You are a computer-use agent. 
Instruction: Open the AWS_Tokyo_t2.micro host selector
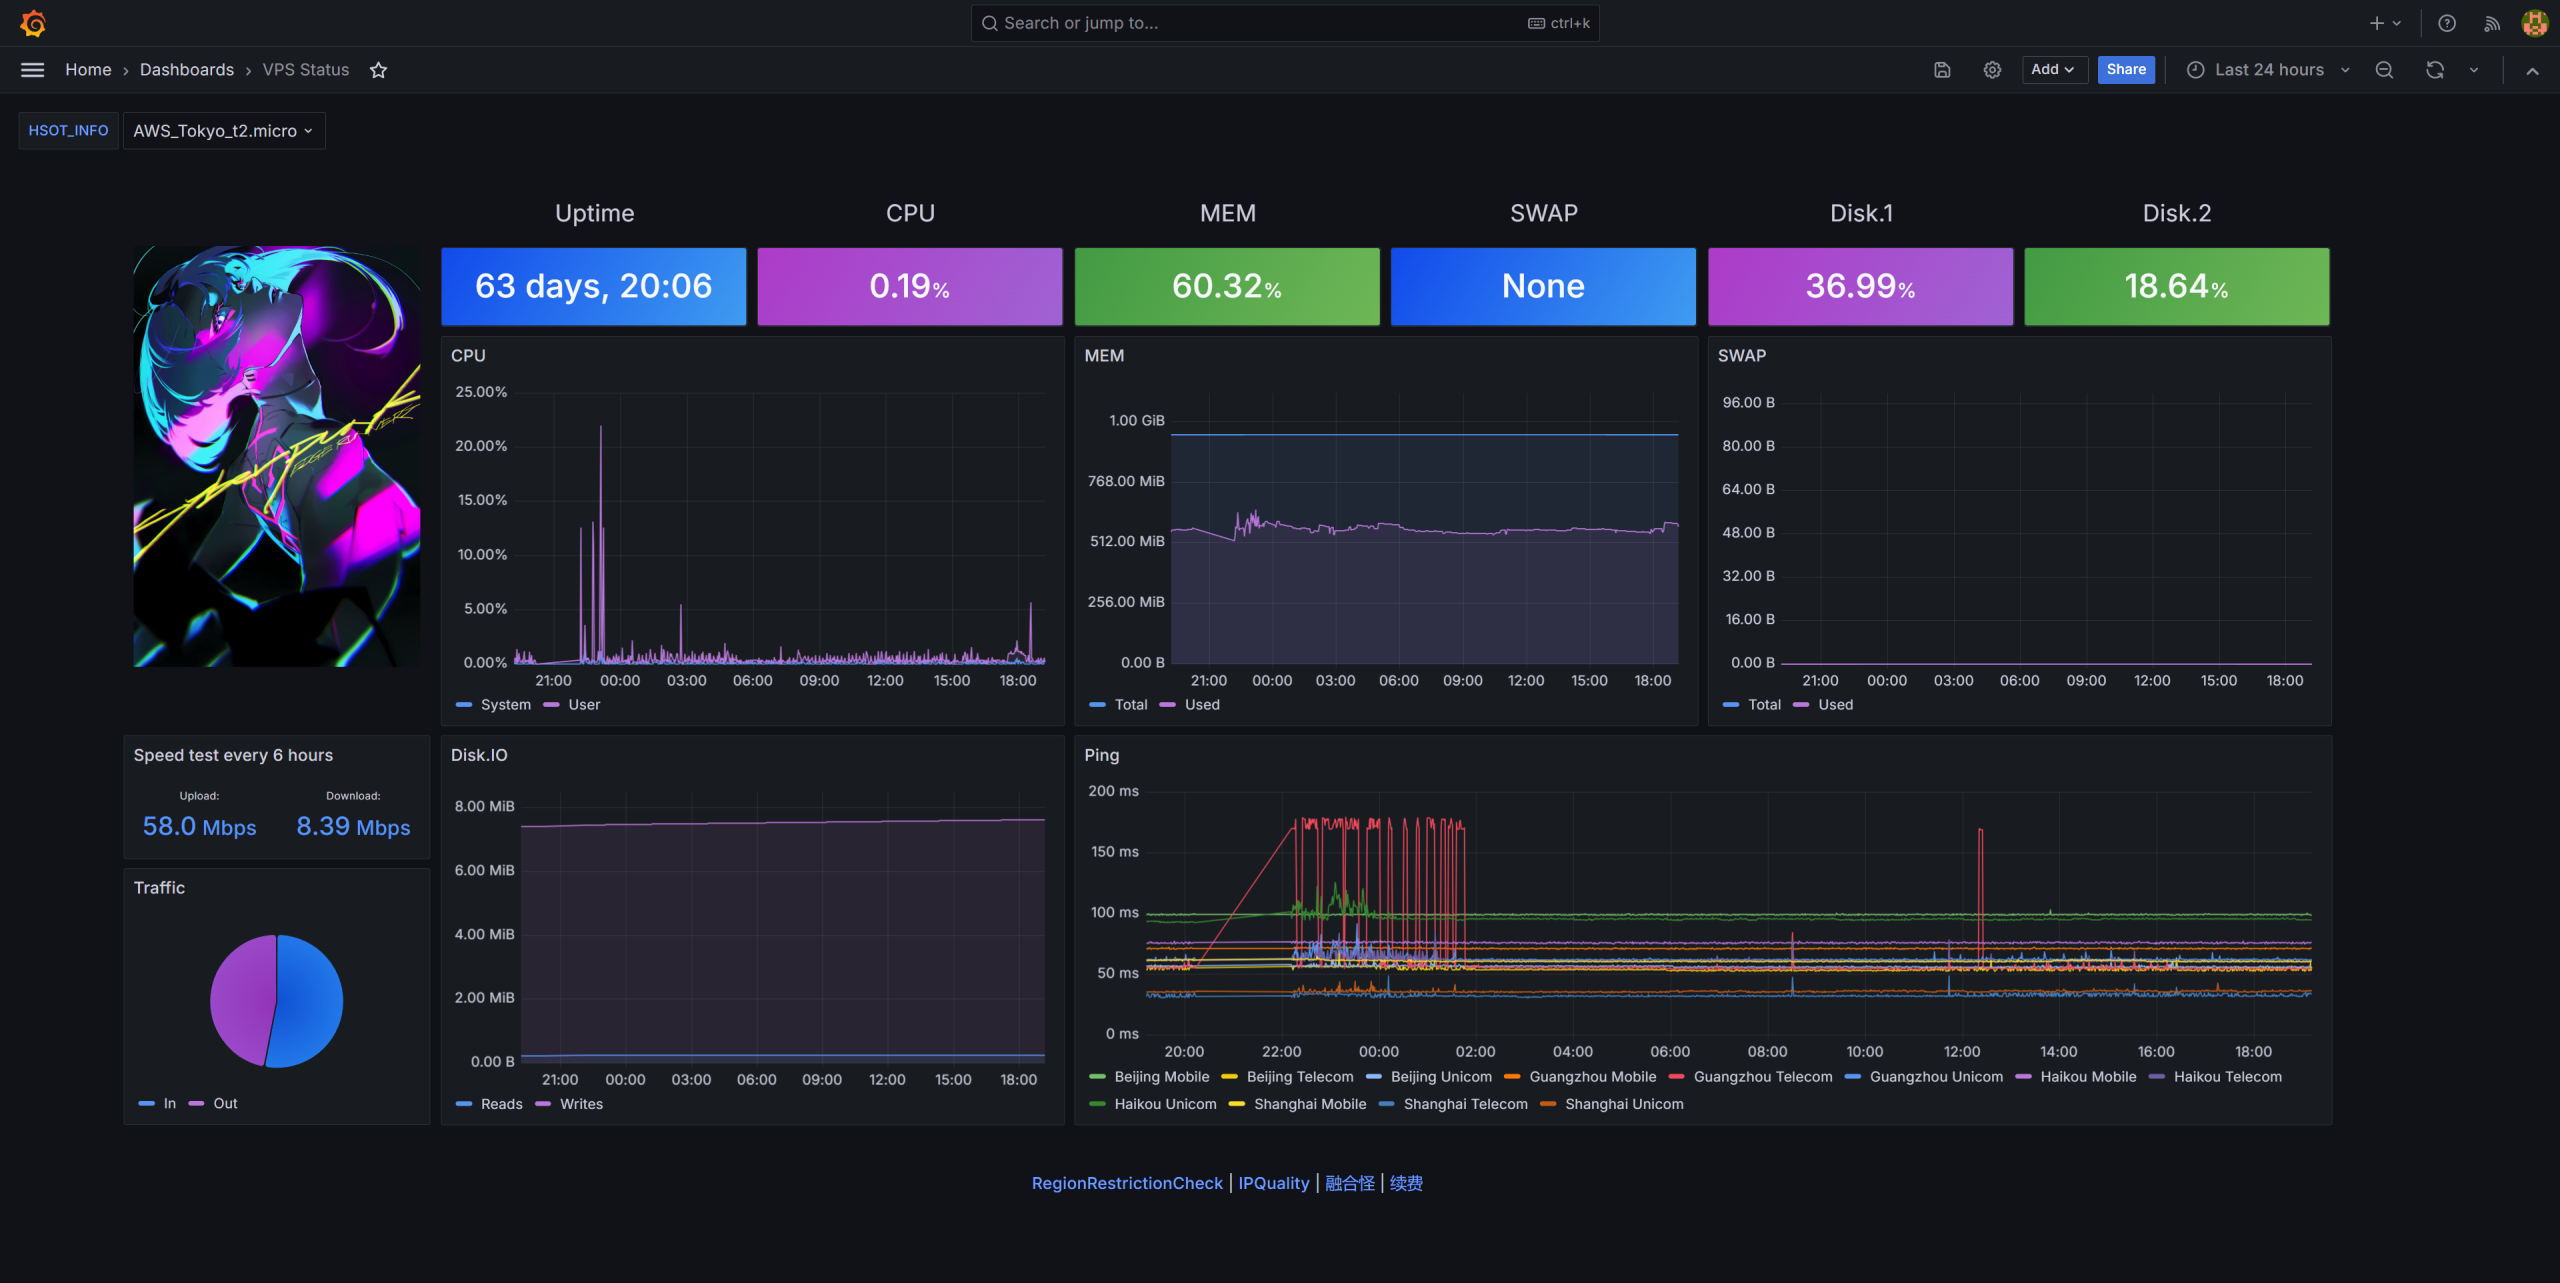224,131
